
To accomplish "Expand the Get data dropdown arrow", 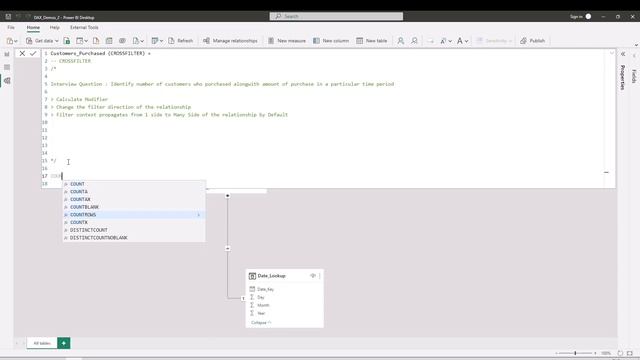I will [x=57, y=41].
